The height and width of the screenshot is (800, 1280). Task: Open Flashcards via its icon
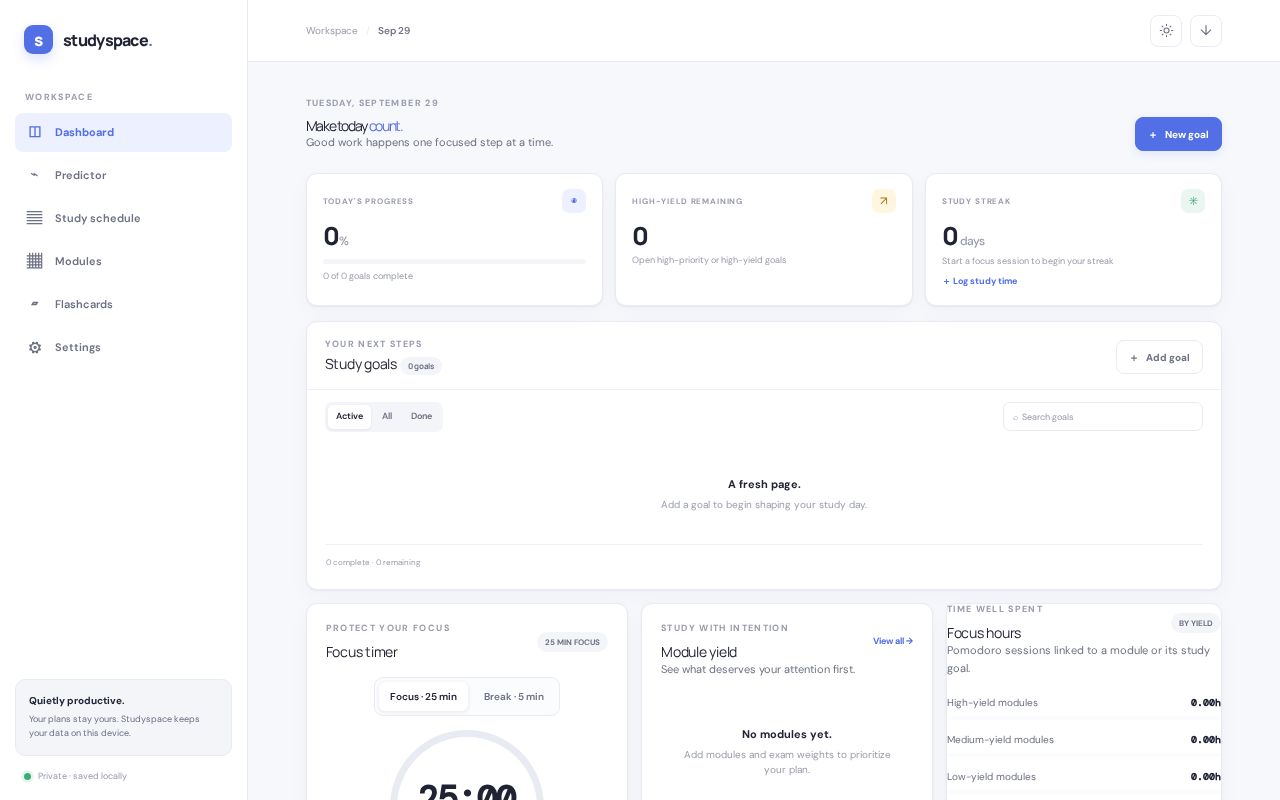click(x=35, y=304)
